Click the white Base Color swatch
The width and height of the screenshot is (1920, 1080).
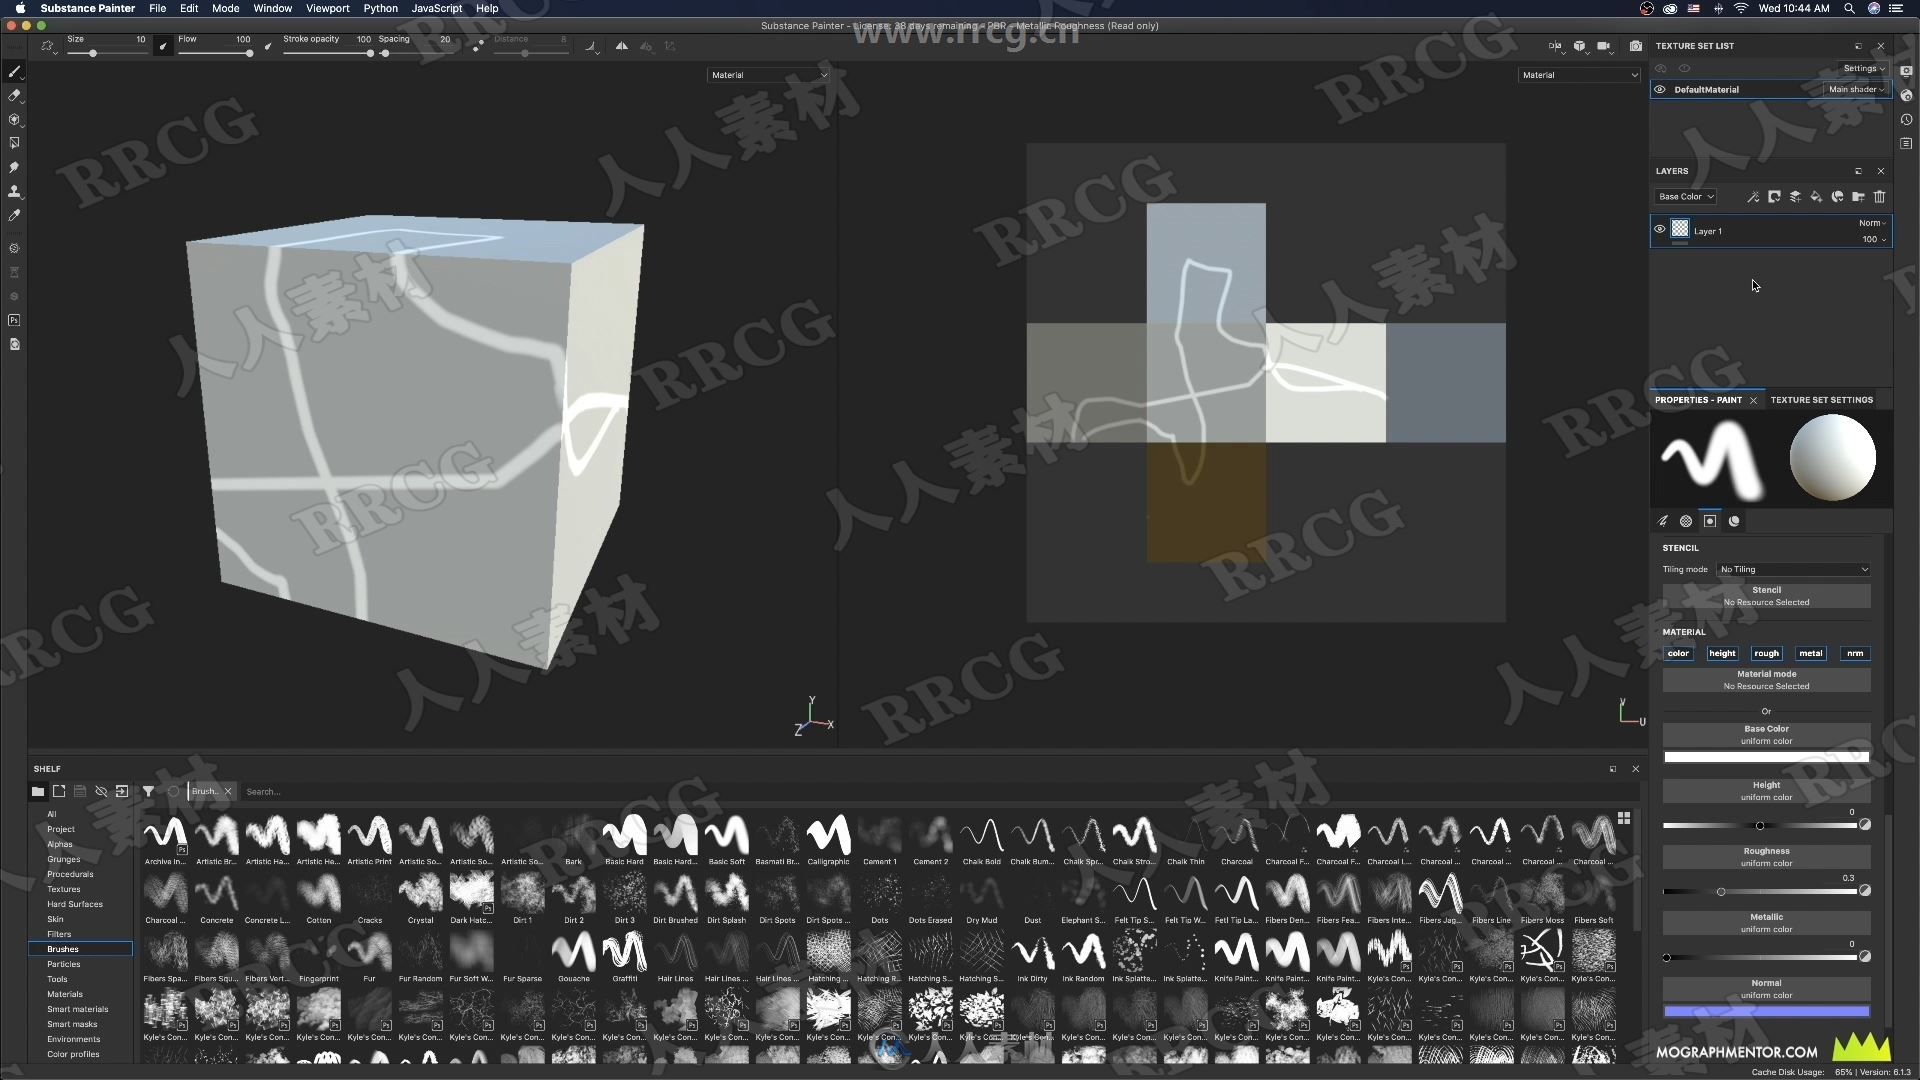point(1766,757)
